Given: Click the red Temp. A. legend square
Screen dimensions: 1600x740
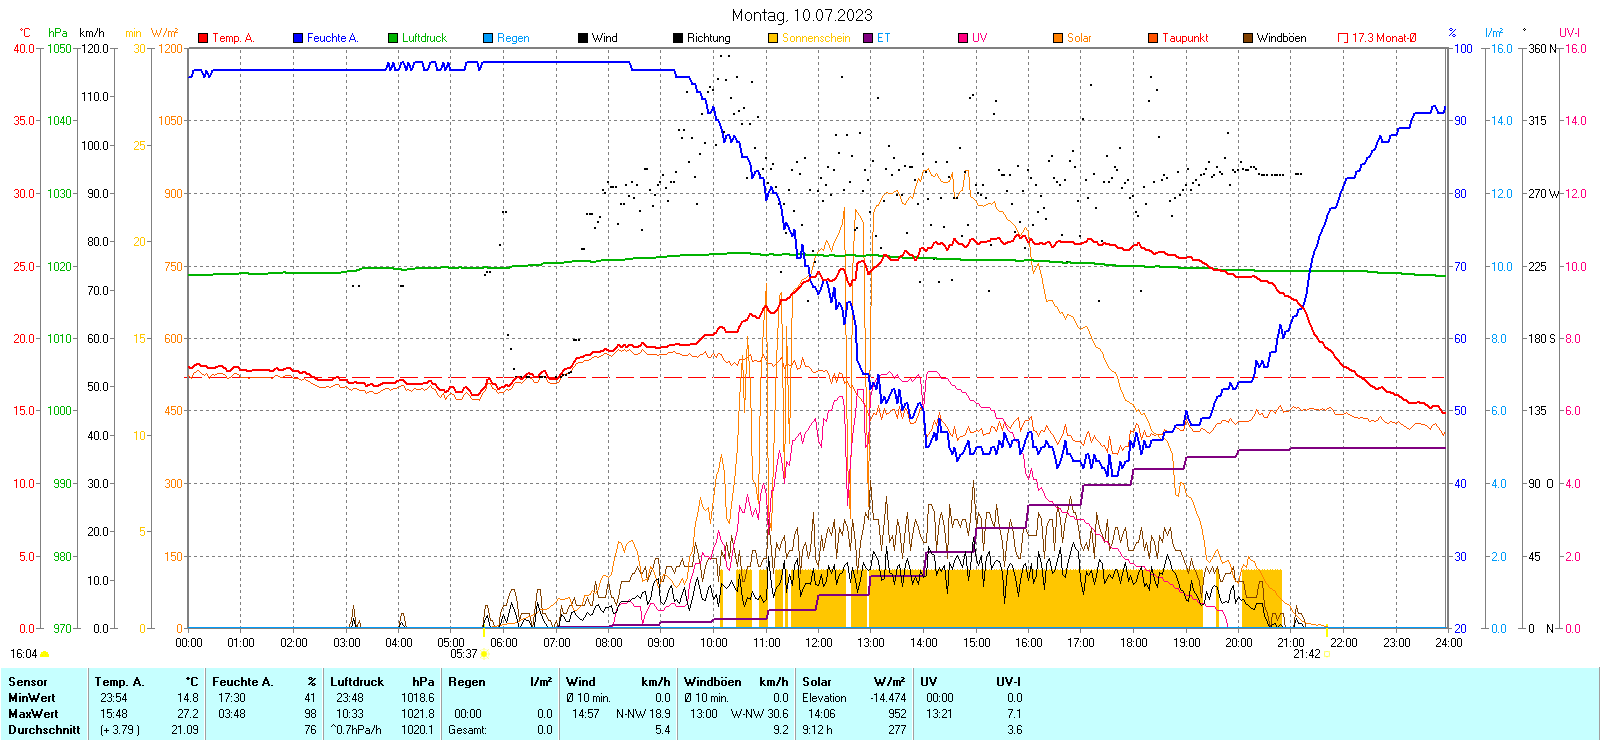Looking at the screenshot, I should (203, 38).
